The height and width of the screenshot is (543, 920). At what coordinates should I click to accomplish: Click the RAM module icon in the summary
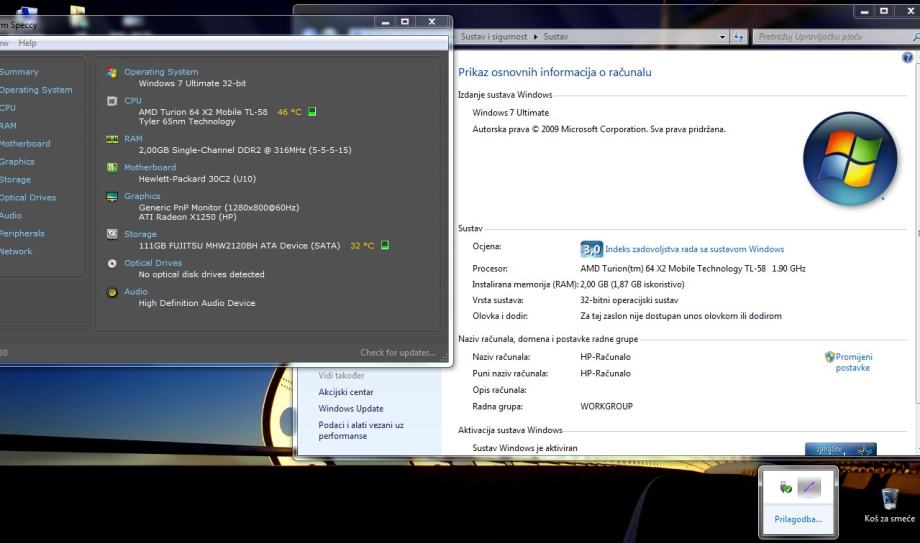(x=112, y=139)
